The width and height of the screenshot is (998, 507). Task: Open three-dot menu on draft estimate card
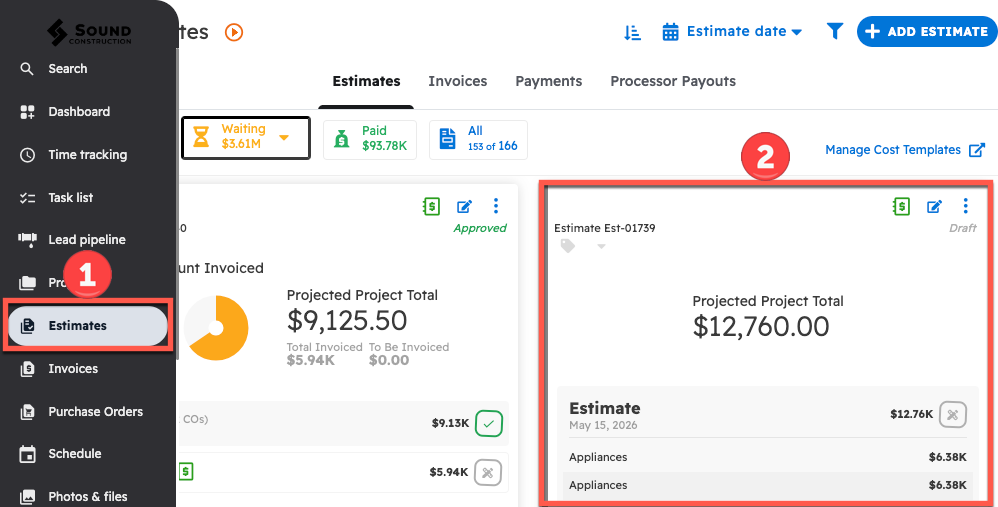[965, 206]
